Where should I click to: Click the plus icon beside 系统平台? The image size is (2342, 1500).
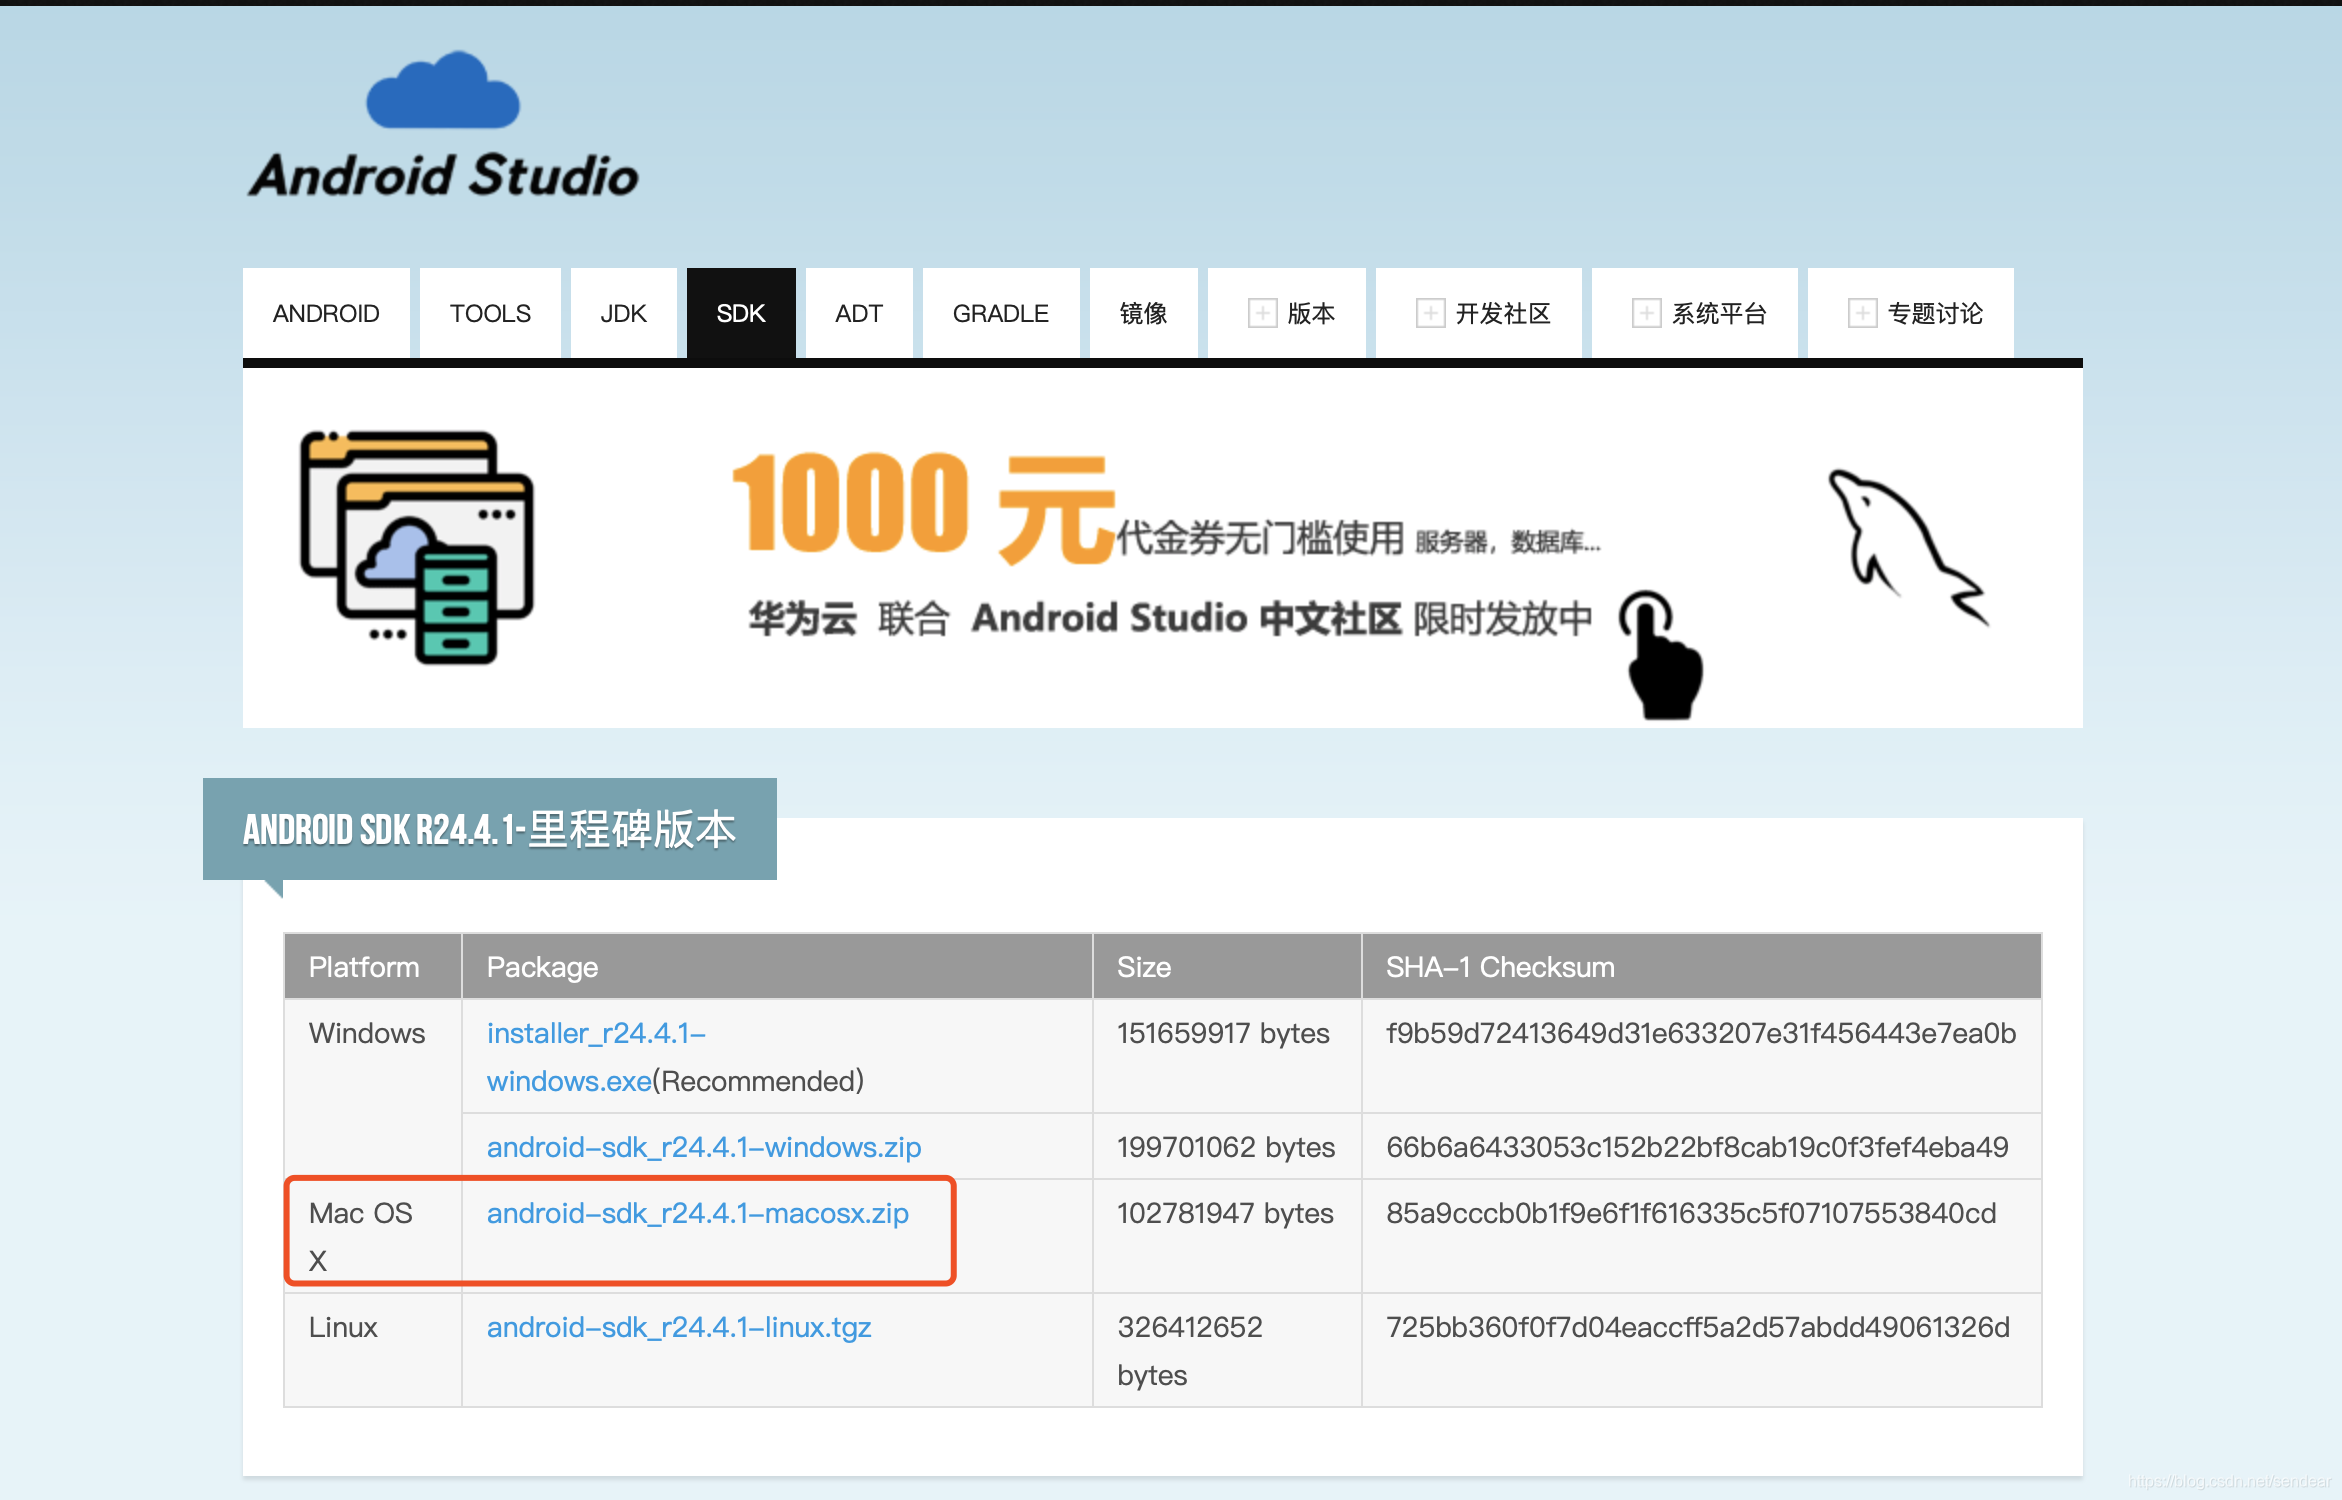(1646, 313)
